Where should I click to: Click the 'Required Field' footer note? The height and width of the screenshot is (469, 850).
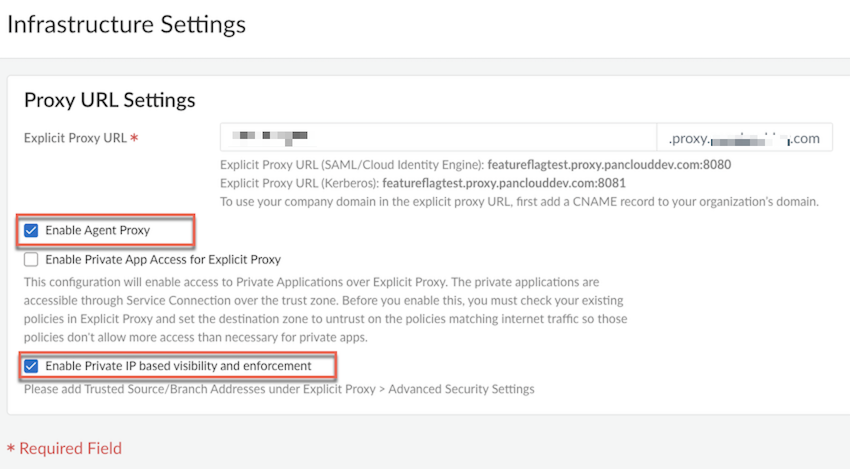[x=70, y=448]
